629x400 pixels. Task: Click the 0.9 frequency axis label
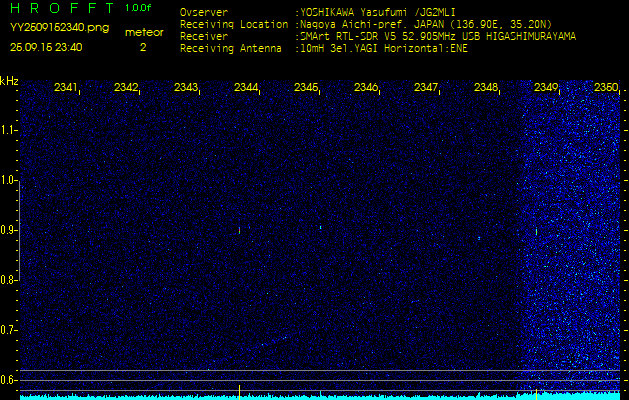pos(9,230)
